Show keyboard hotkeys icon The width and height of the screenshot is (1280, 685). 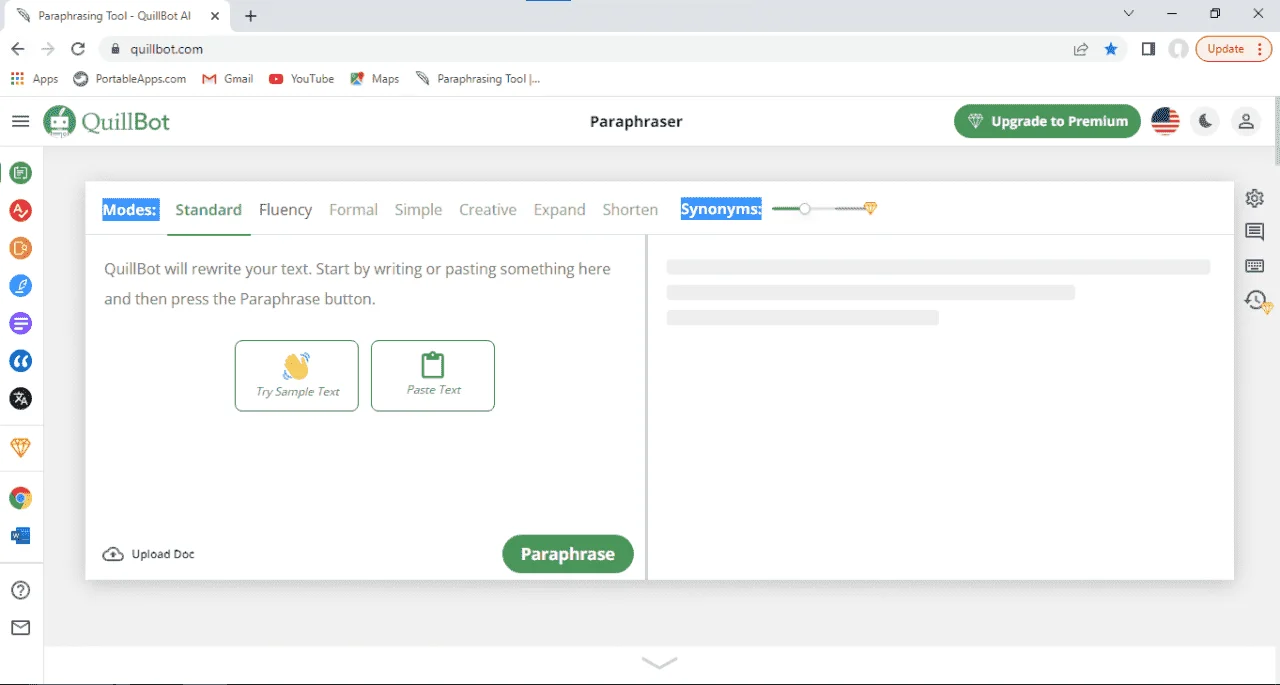pos(1254,266)
